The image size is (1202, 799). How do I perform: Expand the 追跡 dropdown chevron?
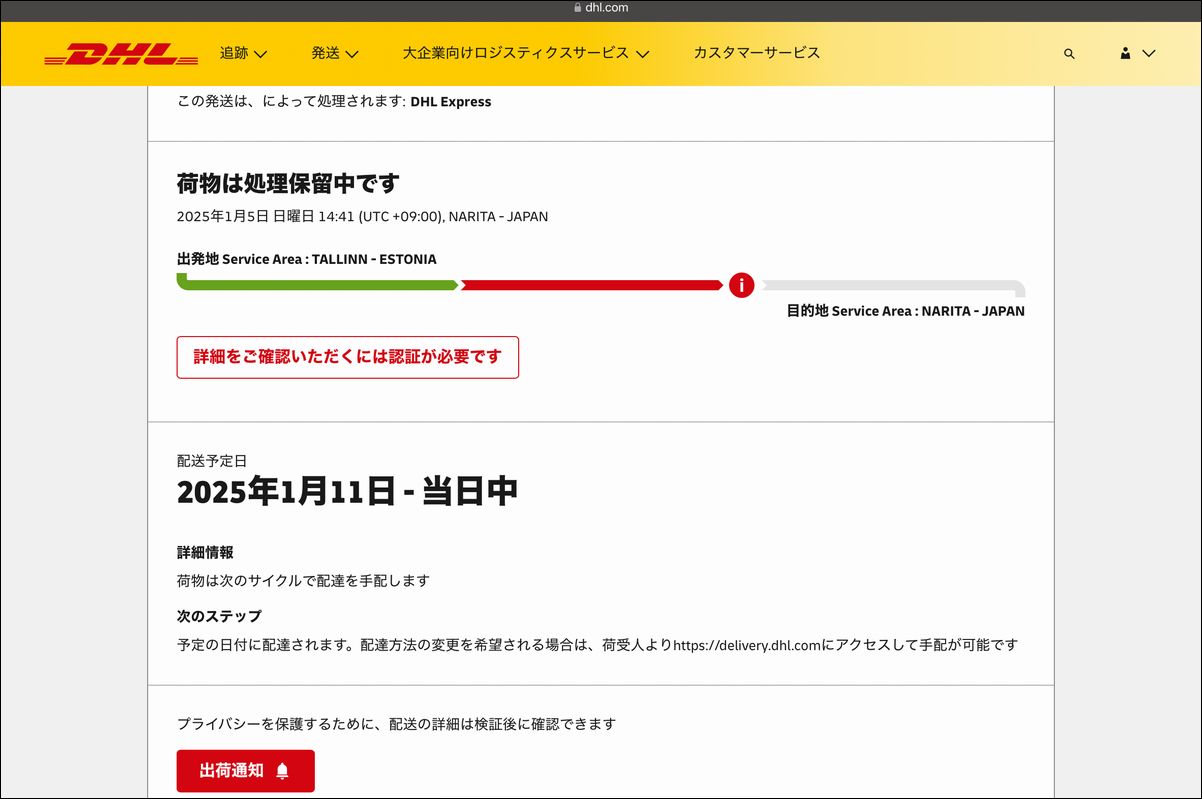(x=260, y=54)
